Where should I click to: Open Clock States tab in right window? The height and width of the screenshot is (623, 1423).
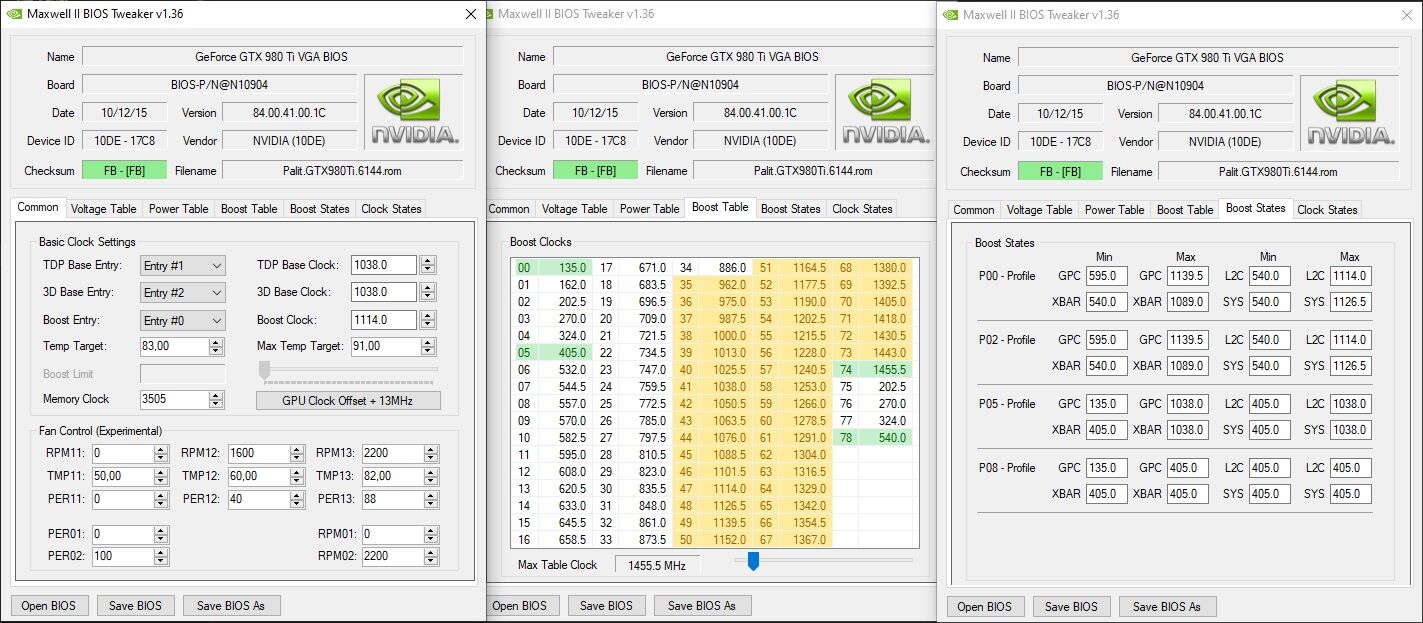[1327, 210]
